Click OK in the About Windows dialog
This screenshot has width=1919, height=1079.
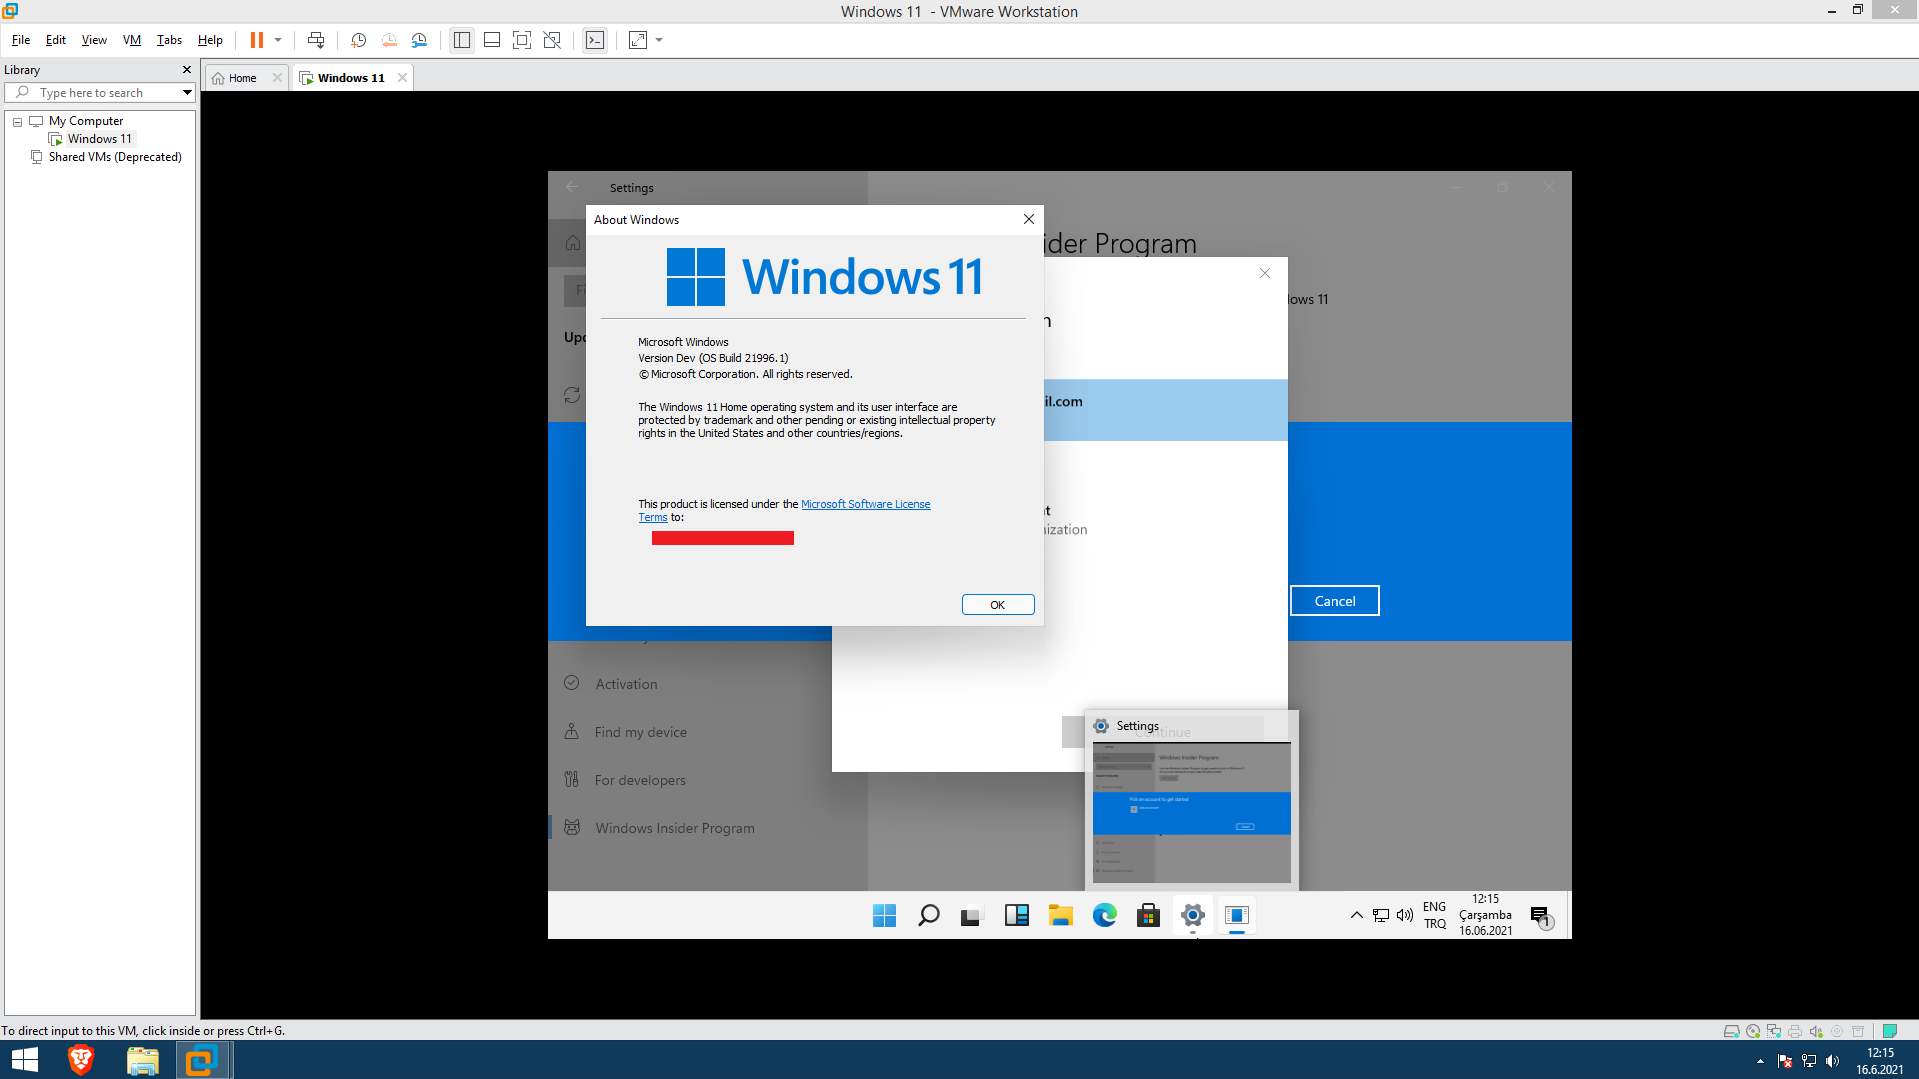tap(997, 605)
